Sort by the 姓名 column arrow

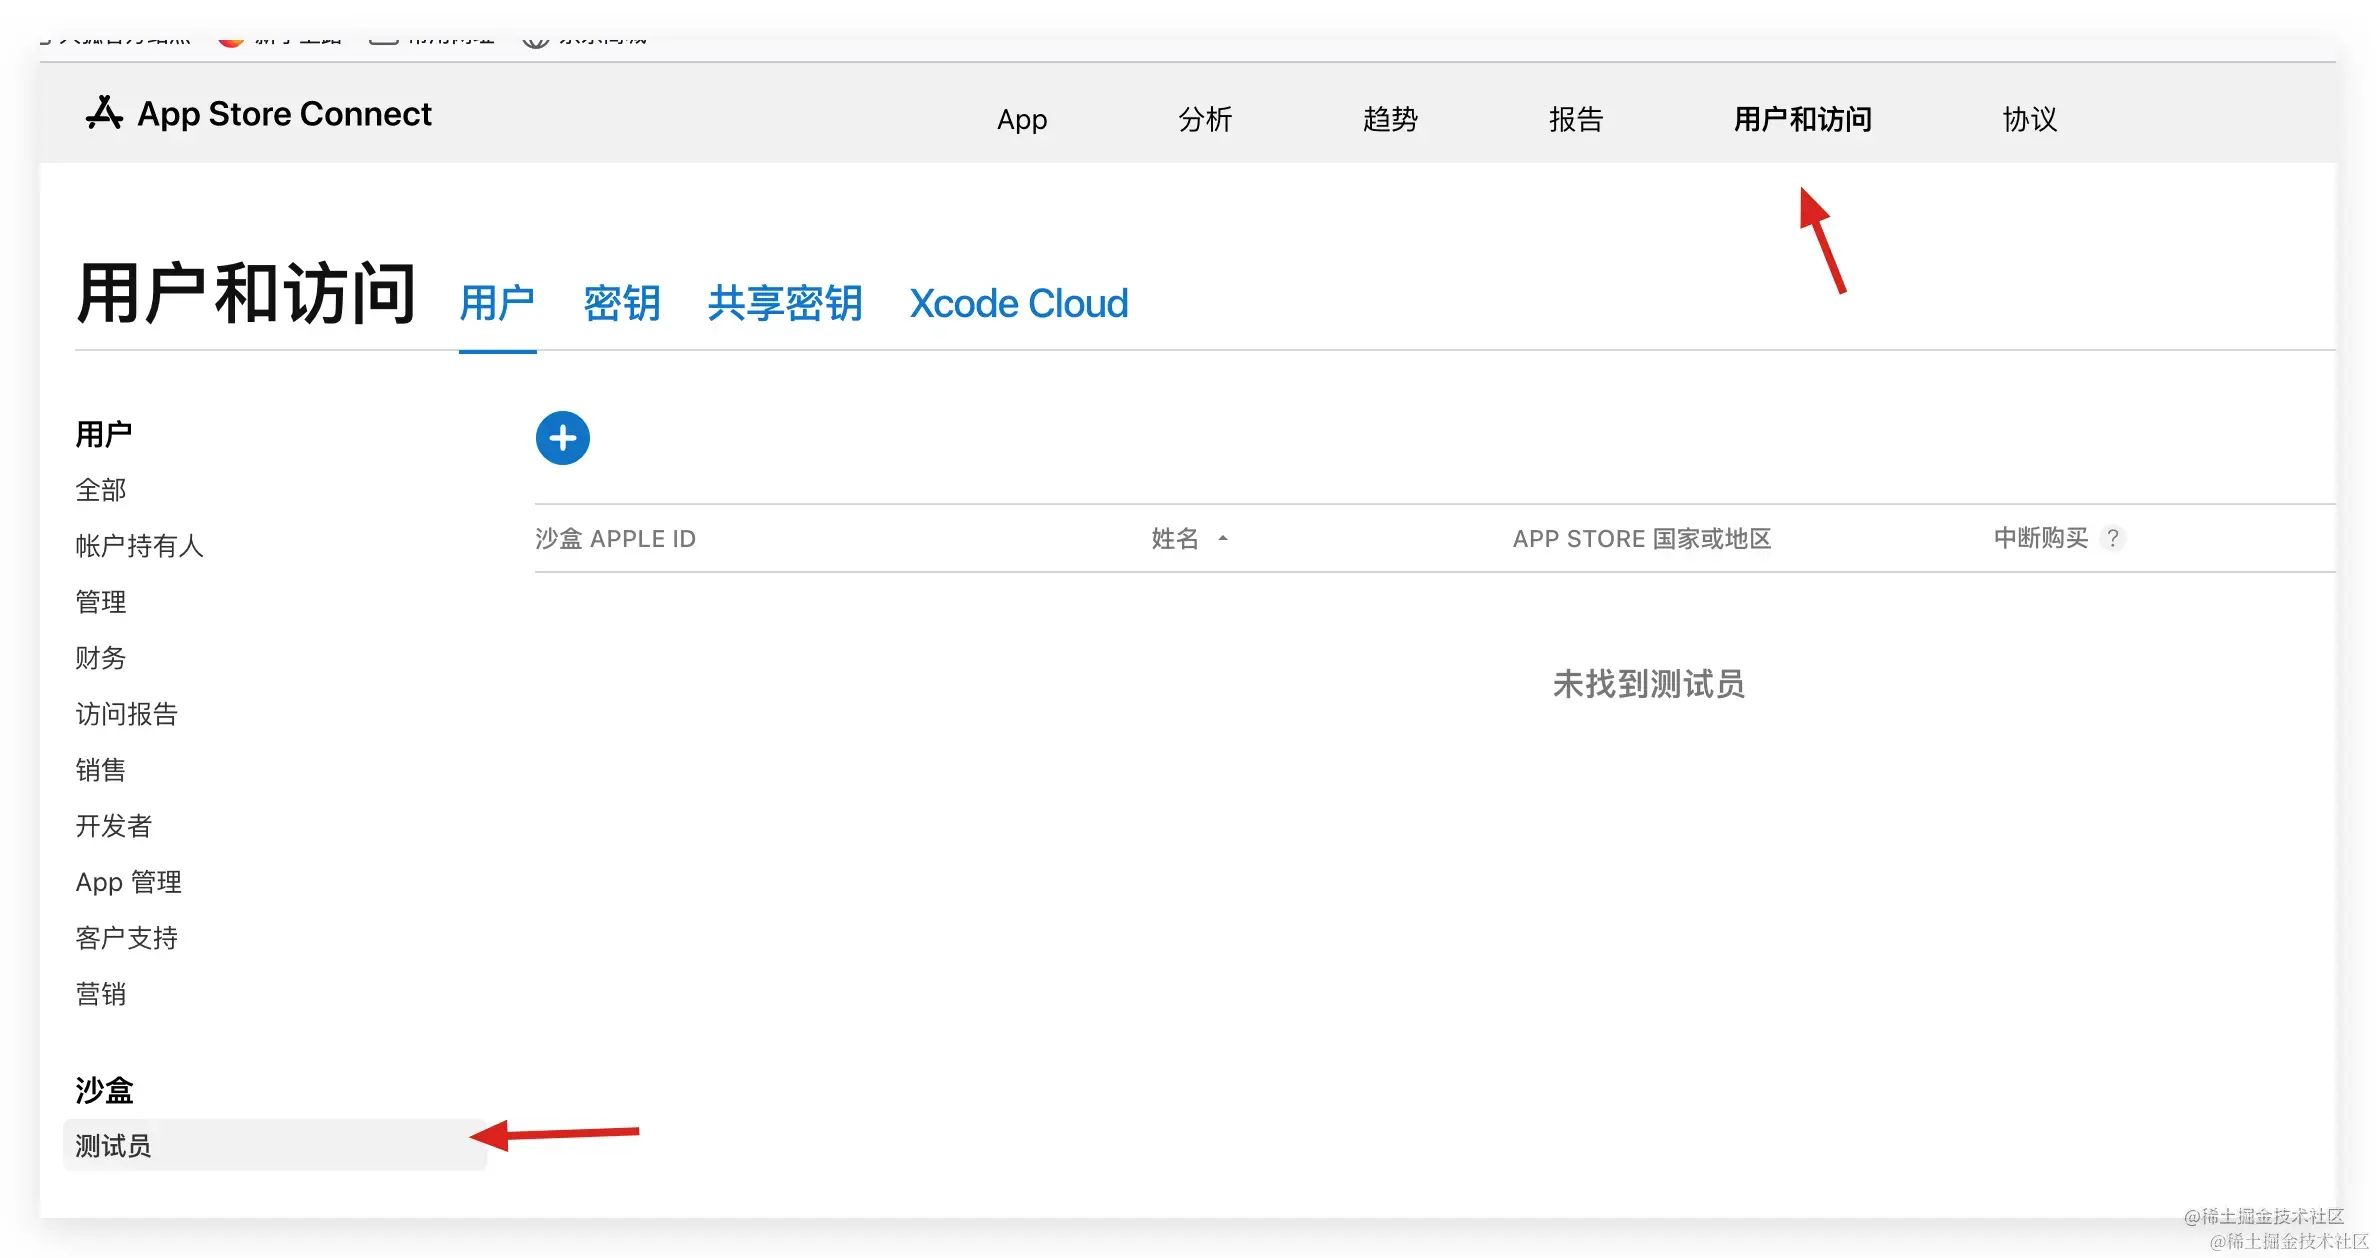coord(1222,539)
